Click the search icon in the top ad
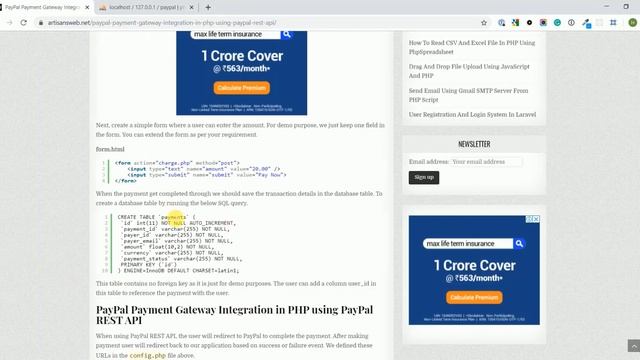The height and width of the screenshot is (360, 640). 287,34
